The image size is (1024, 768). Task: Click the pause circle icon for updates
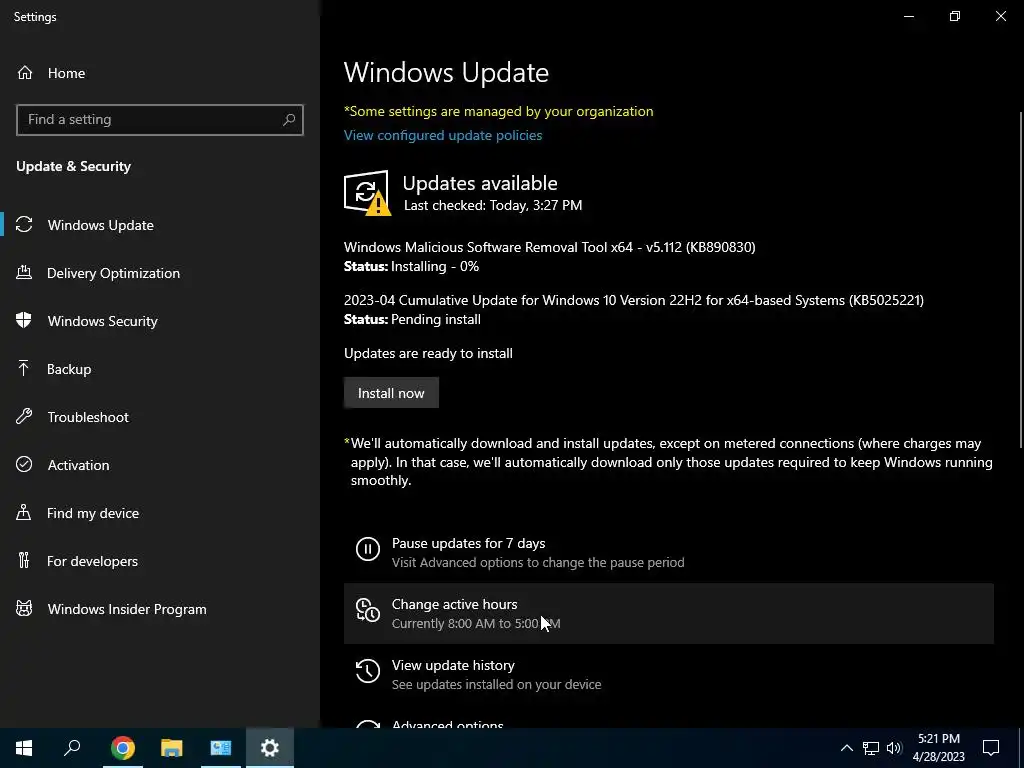(368, 549)
